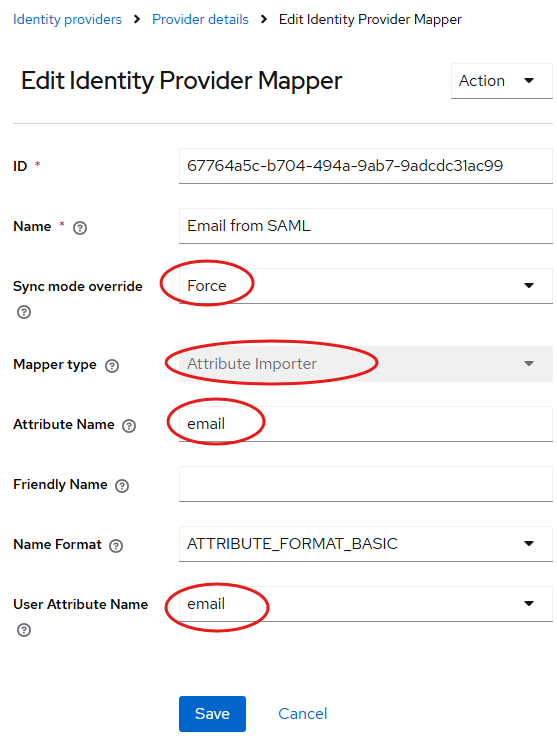Click the empty Friendly Name field
The width and height of the screenshot is (557, 751).
(366, 484)
